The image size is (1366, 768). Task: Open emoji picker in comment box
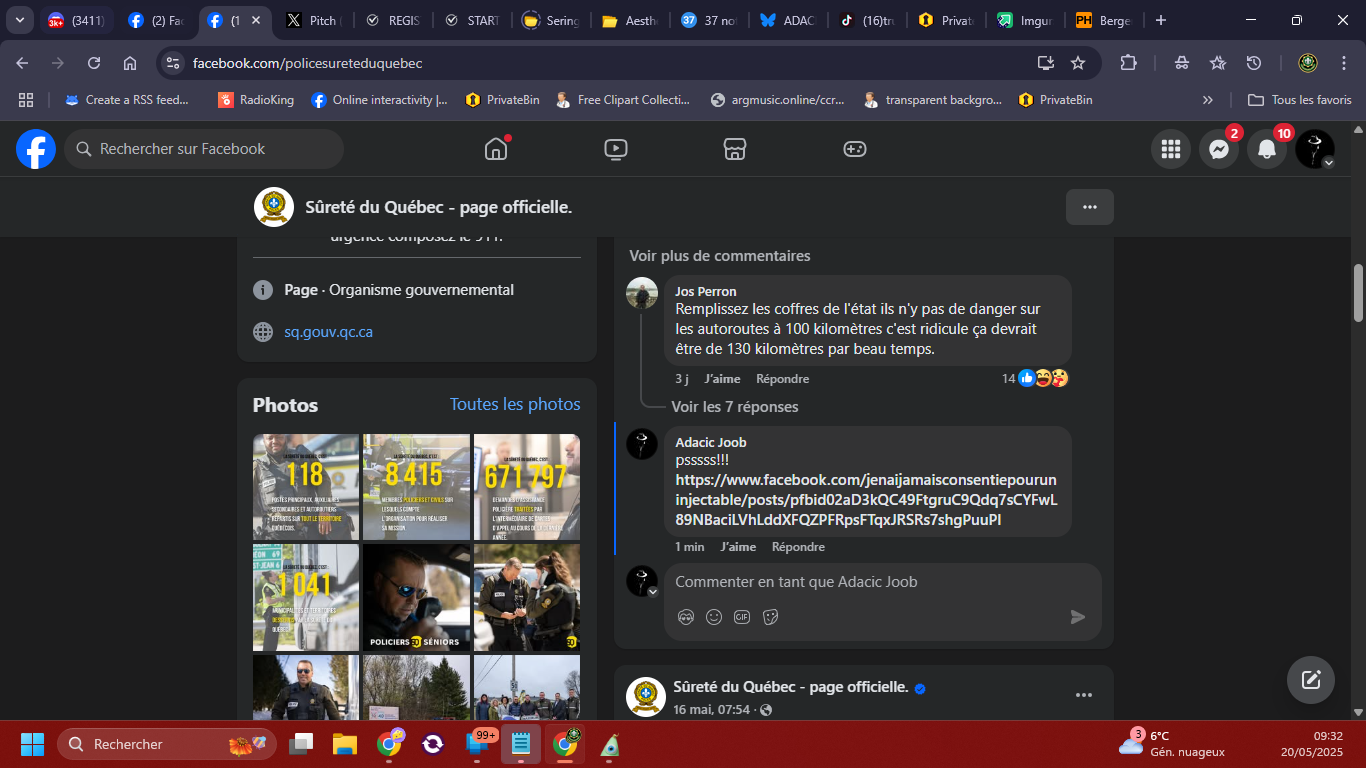(714, 617)
